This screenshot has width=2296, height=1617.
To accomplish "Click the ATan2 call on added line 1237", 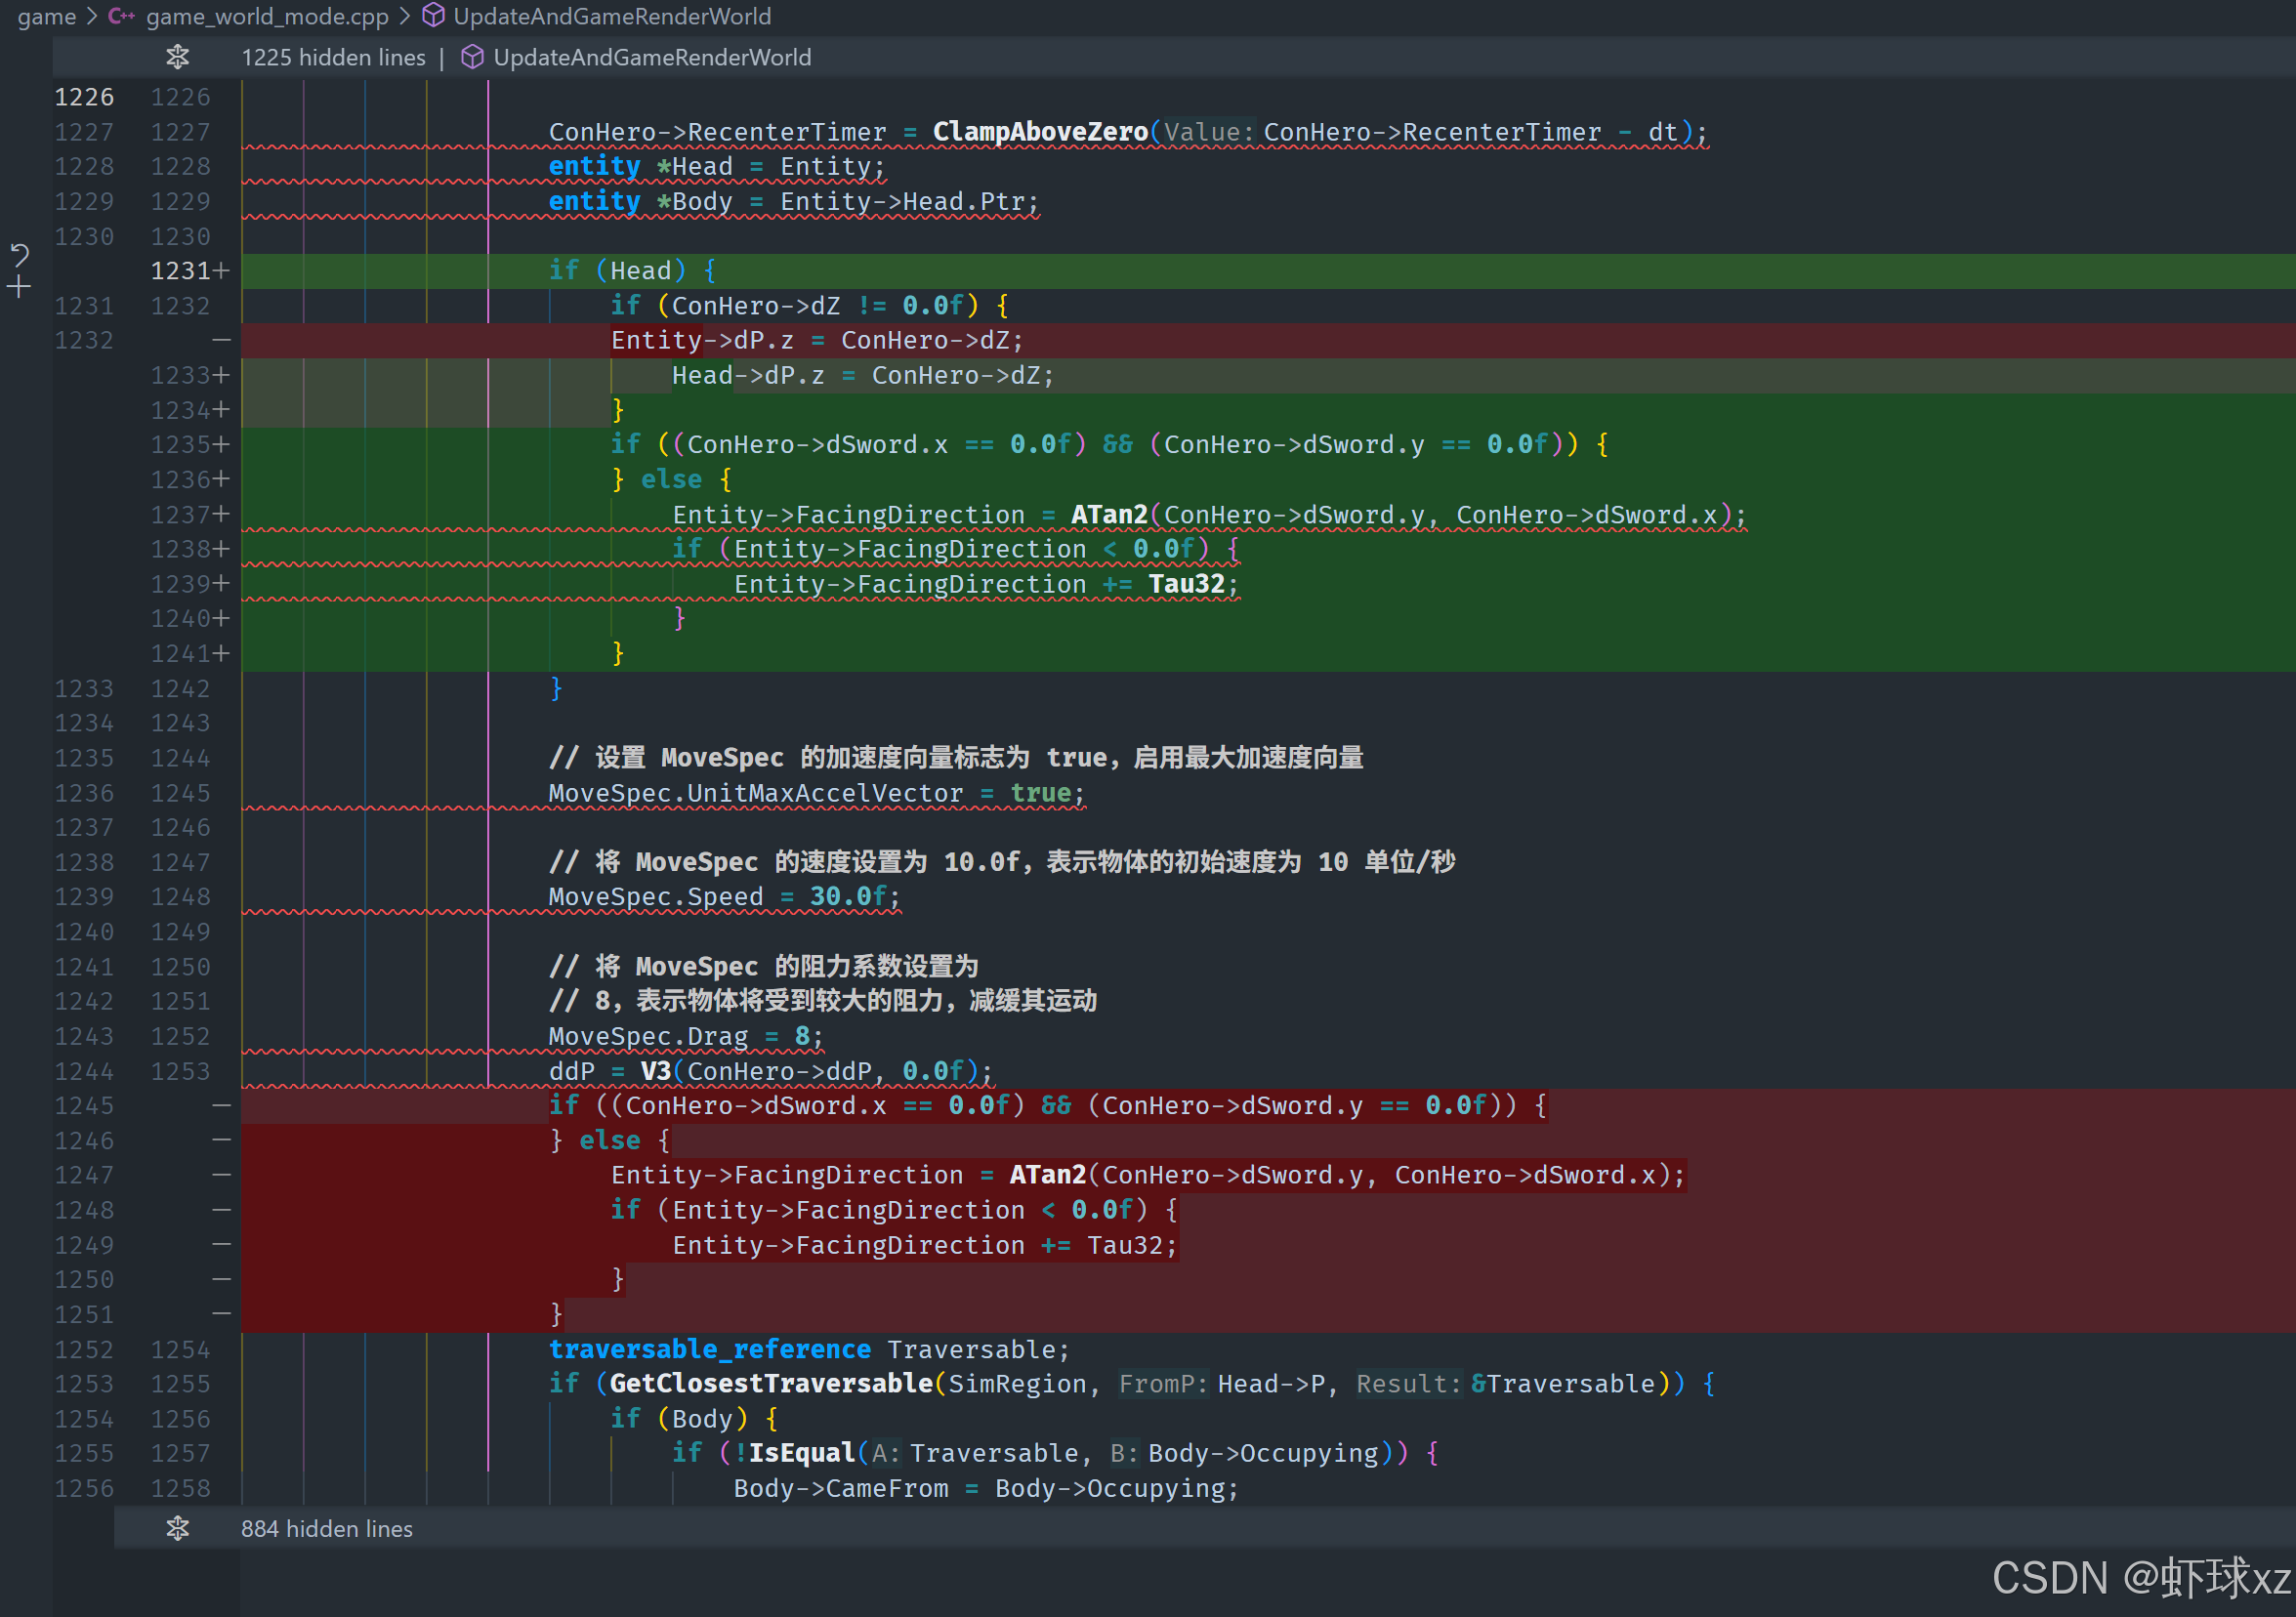I will [1108, 514].
